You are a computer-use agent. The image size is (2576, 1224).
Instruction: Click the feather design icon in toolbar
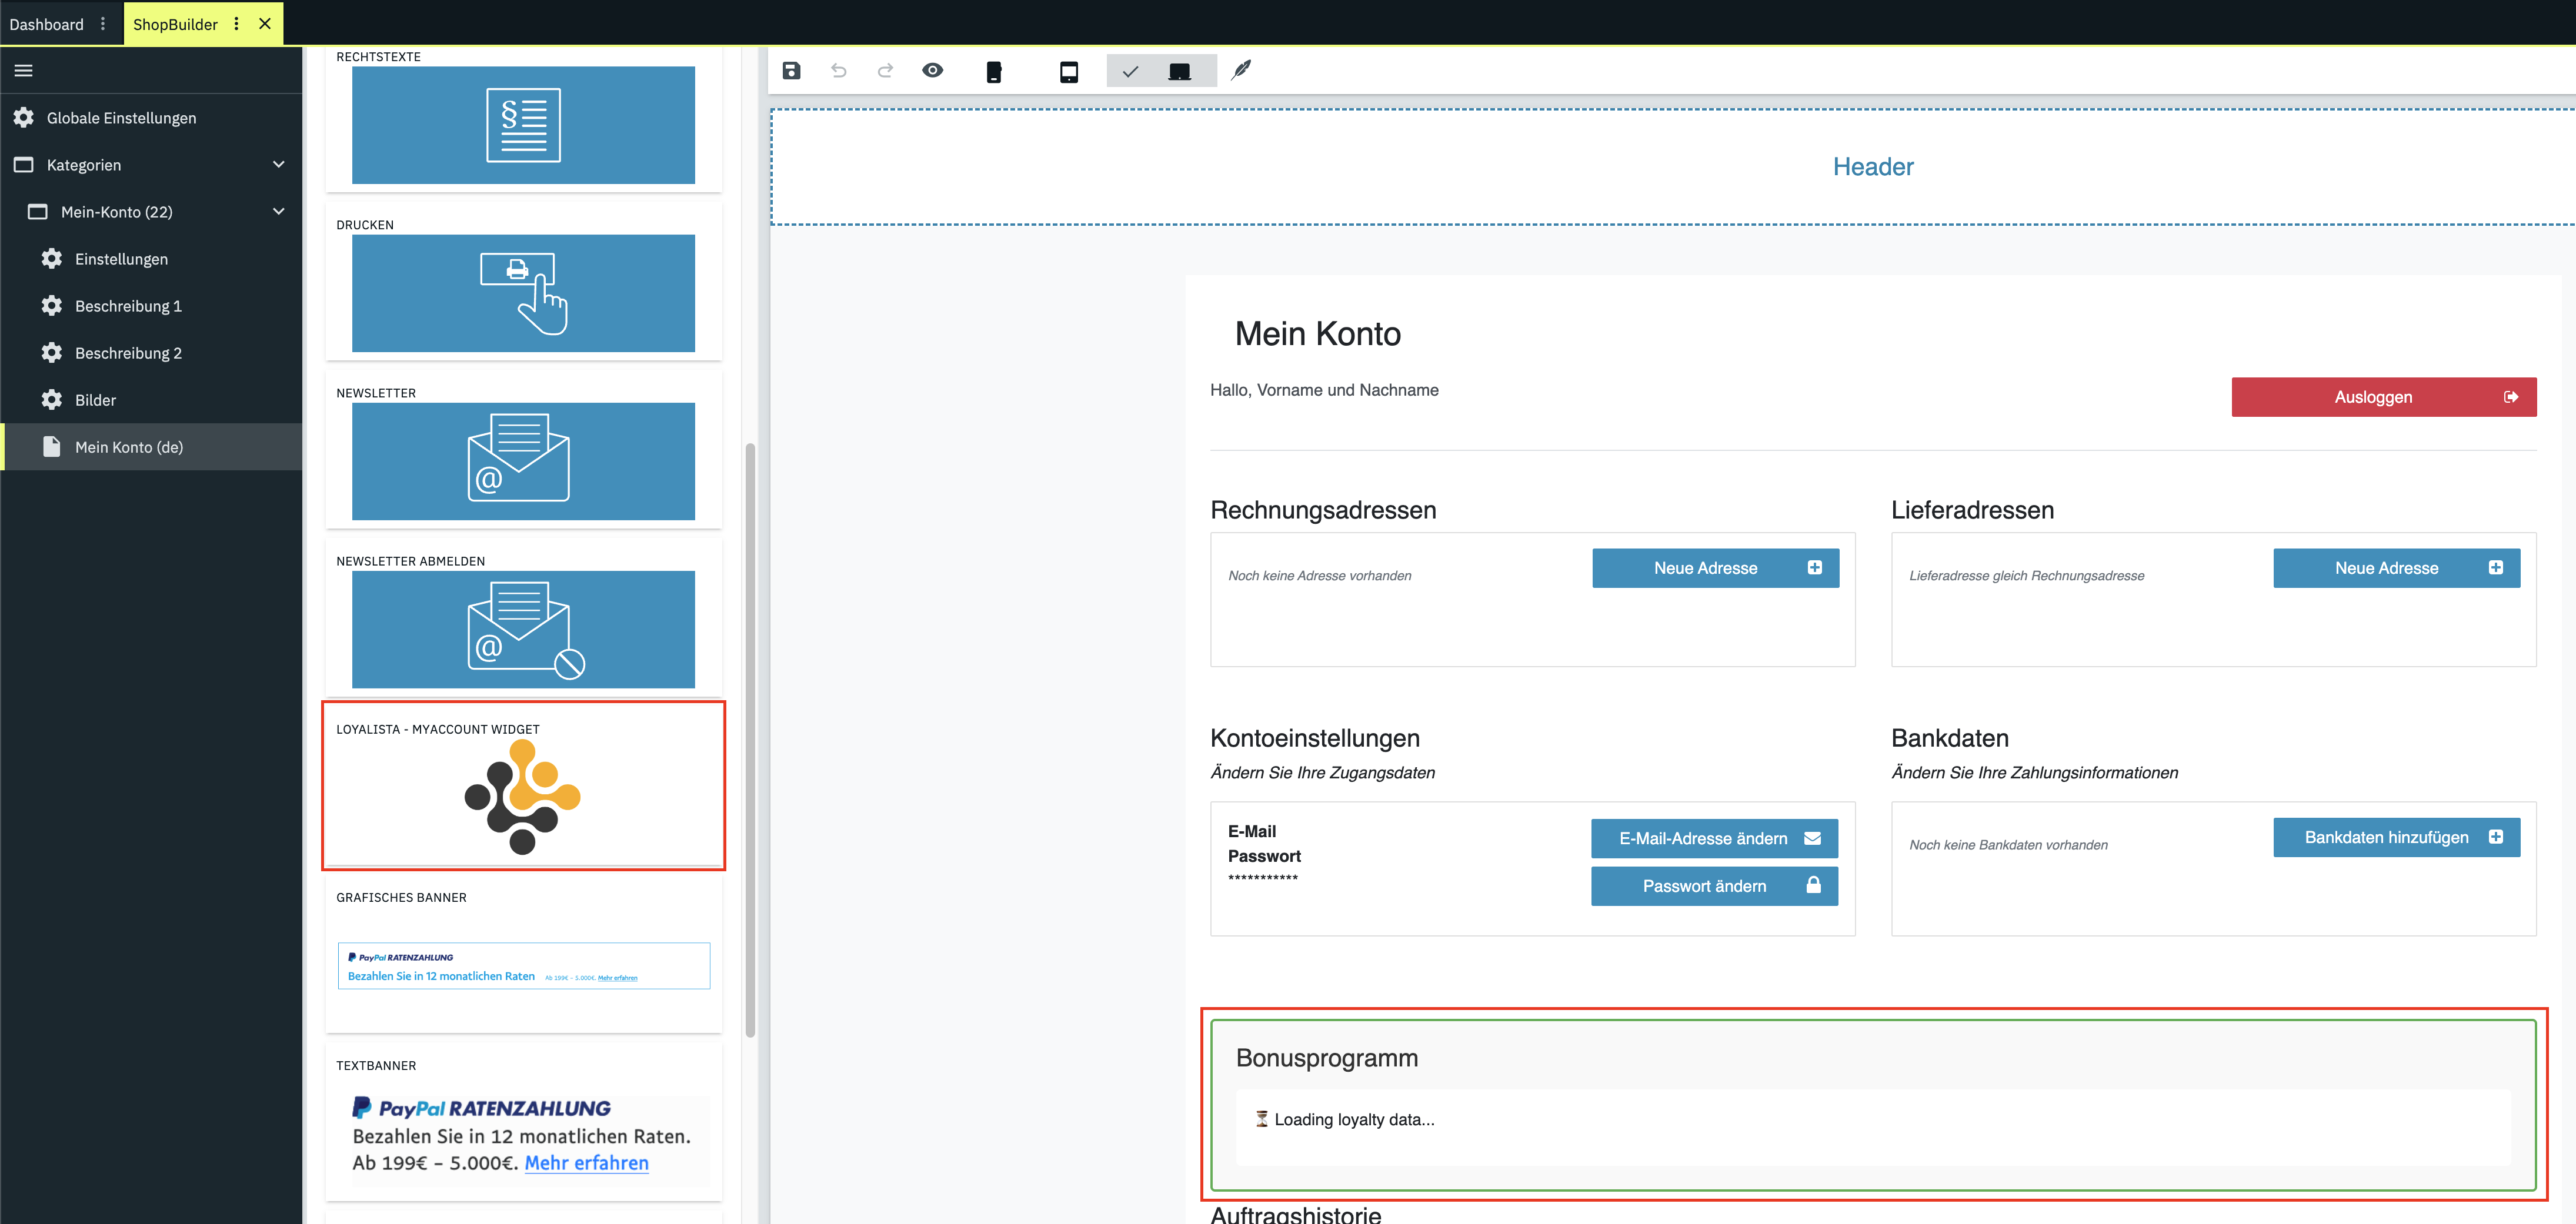pos(1241,70)
